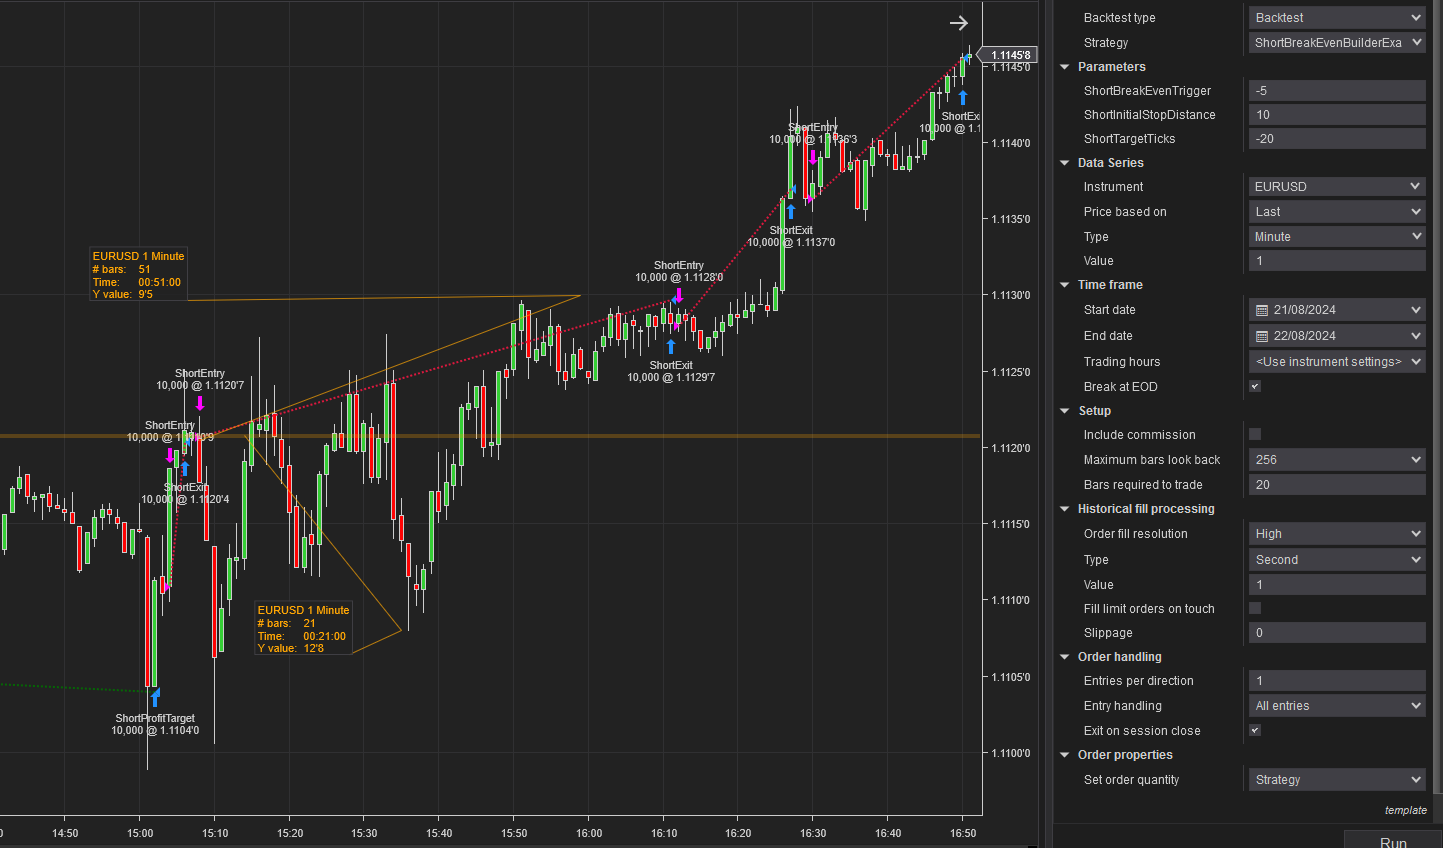Viewport: 1443px width, 848px height.
Task: Enable Fill limit orders on touch
Action: coord(1255,608)
